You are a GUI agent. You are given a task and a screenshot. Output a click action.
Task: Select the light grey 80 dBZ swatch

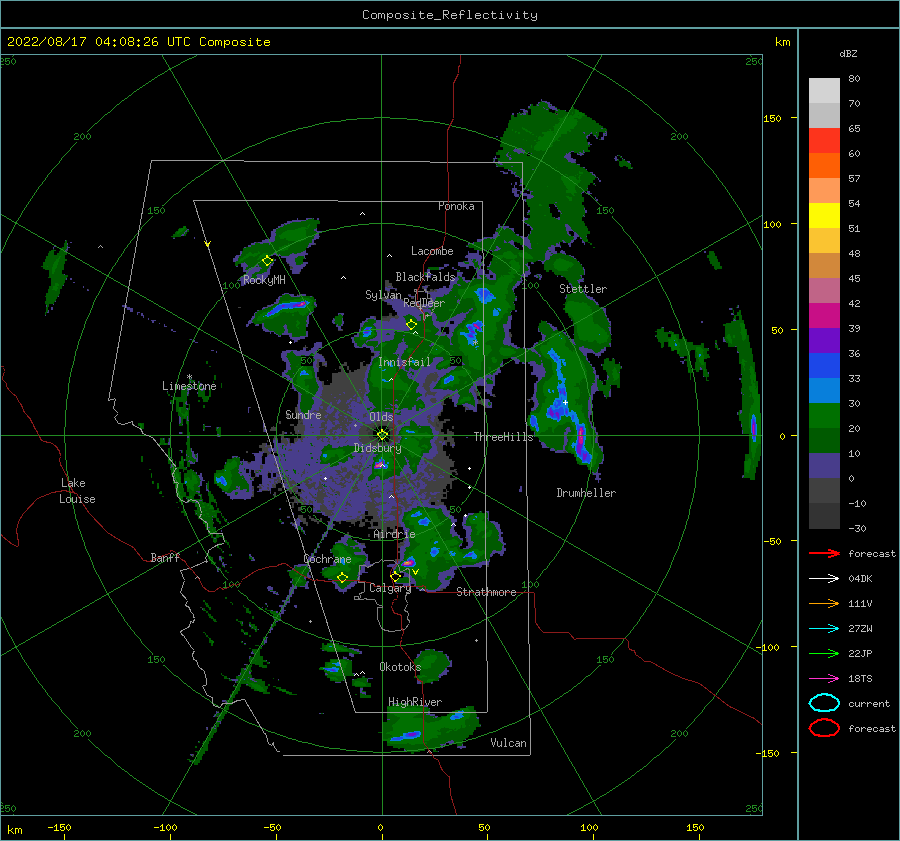(824, 91)
